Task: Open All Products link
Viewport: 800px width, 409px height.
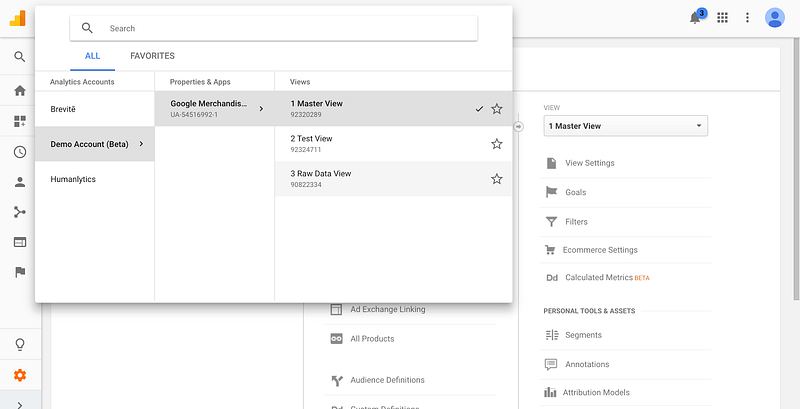Action: [372, 339]
